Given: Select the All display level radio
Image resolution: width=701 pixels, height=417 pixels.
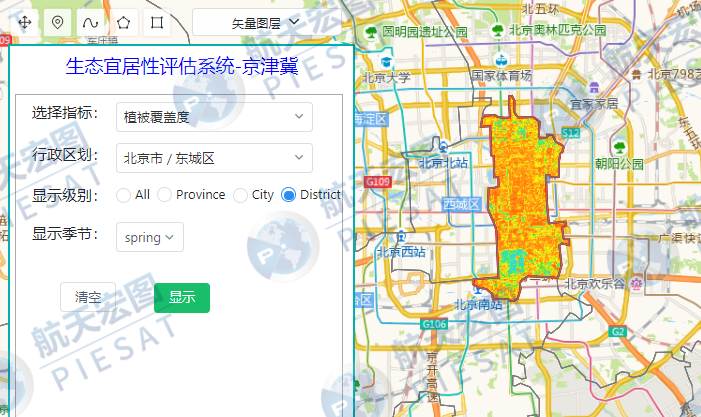Looking at the screenshot, I should [x=123, y=195].
